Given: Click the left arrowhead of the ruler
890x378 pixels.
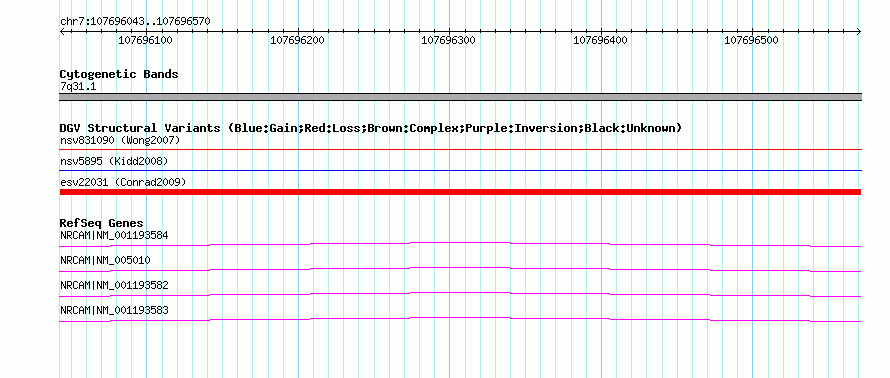Looking at the screenshot, I should pos(62,31).
